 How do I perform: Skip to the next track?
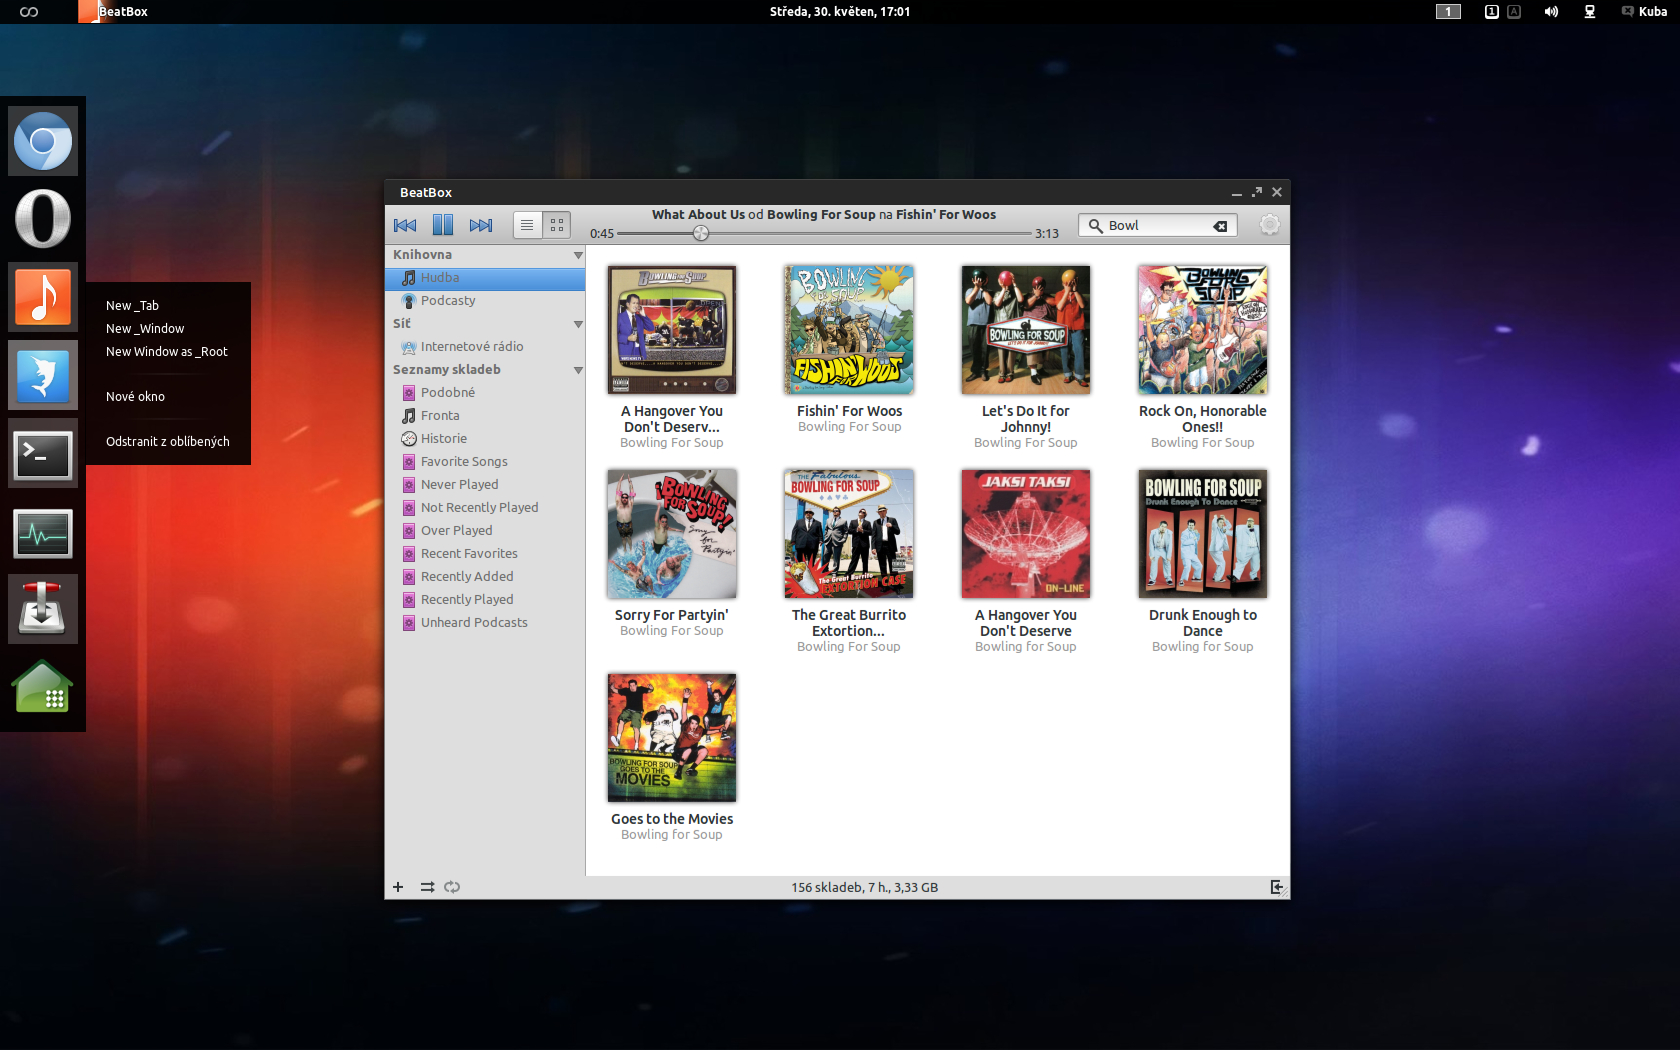point(481,225)
